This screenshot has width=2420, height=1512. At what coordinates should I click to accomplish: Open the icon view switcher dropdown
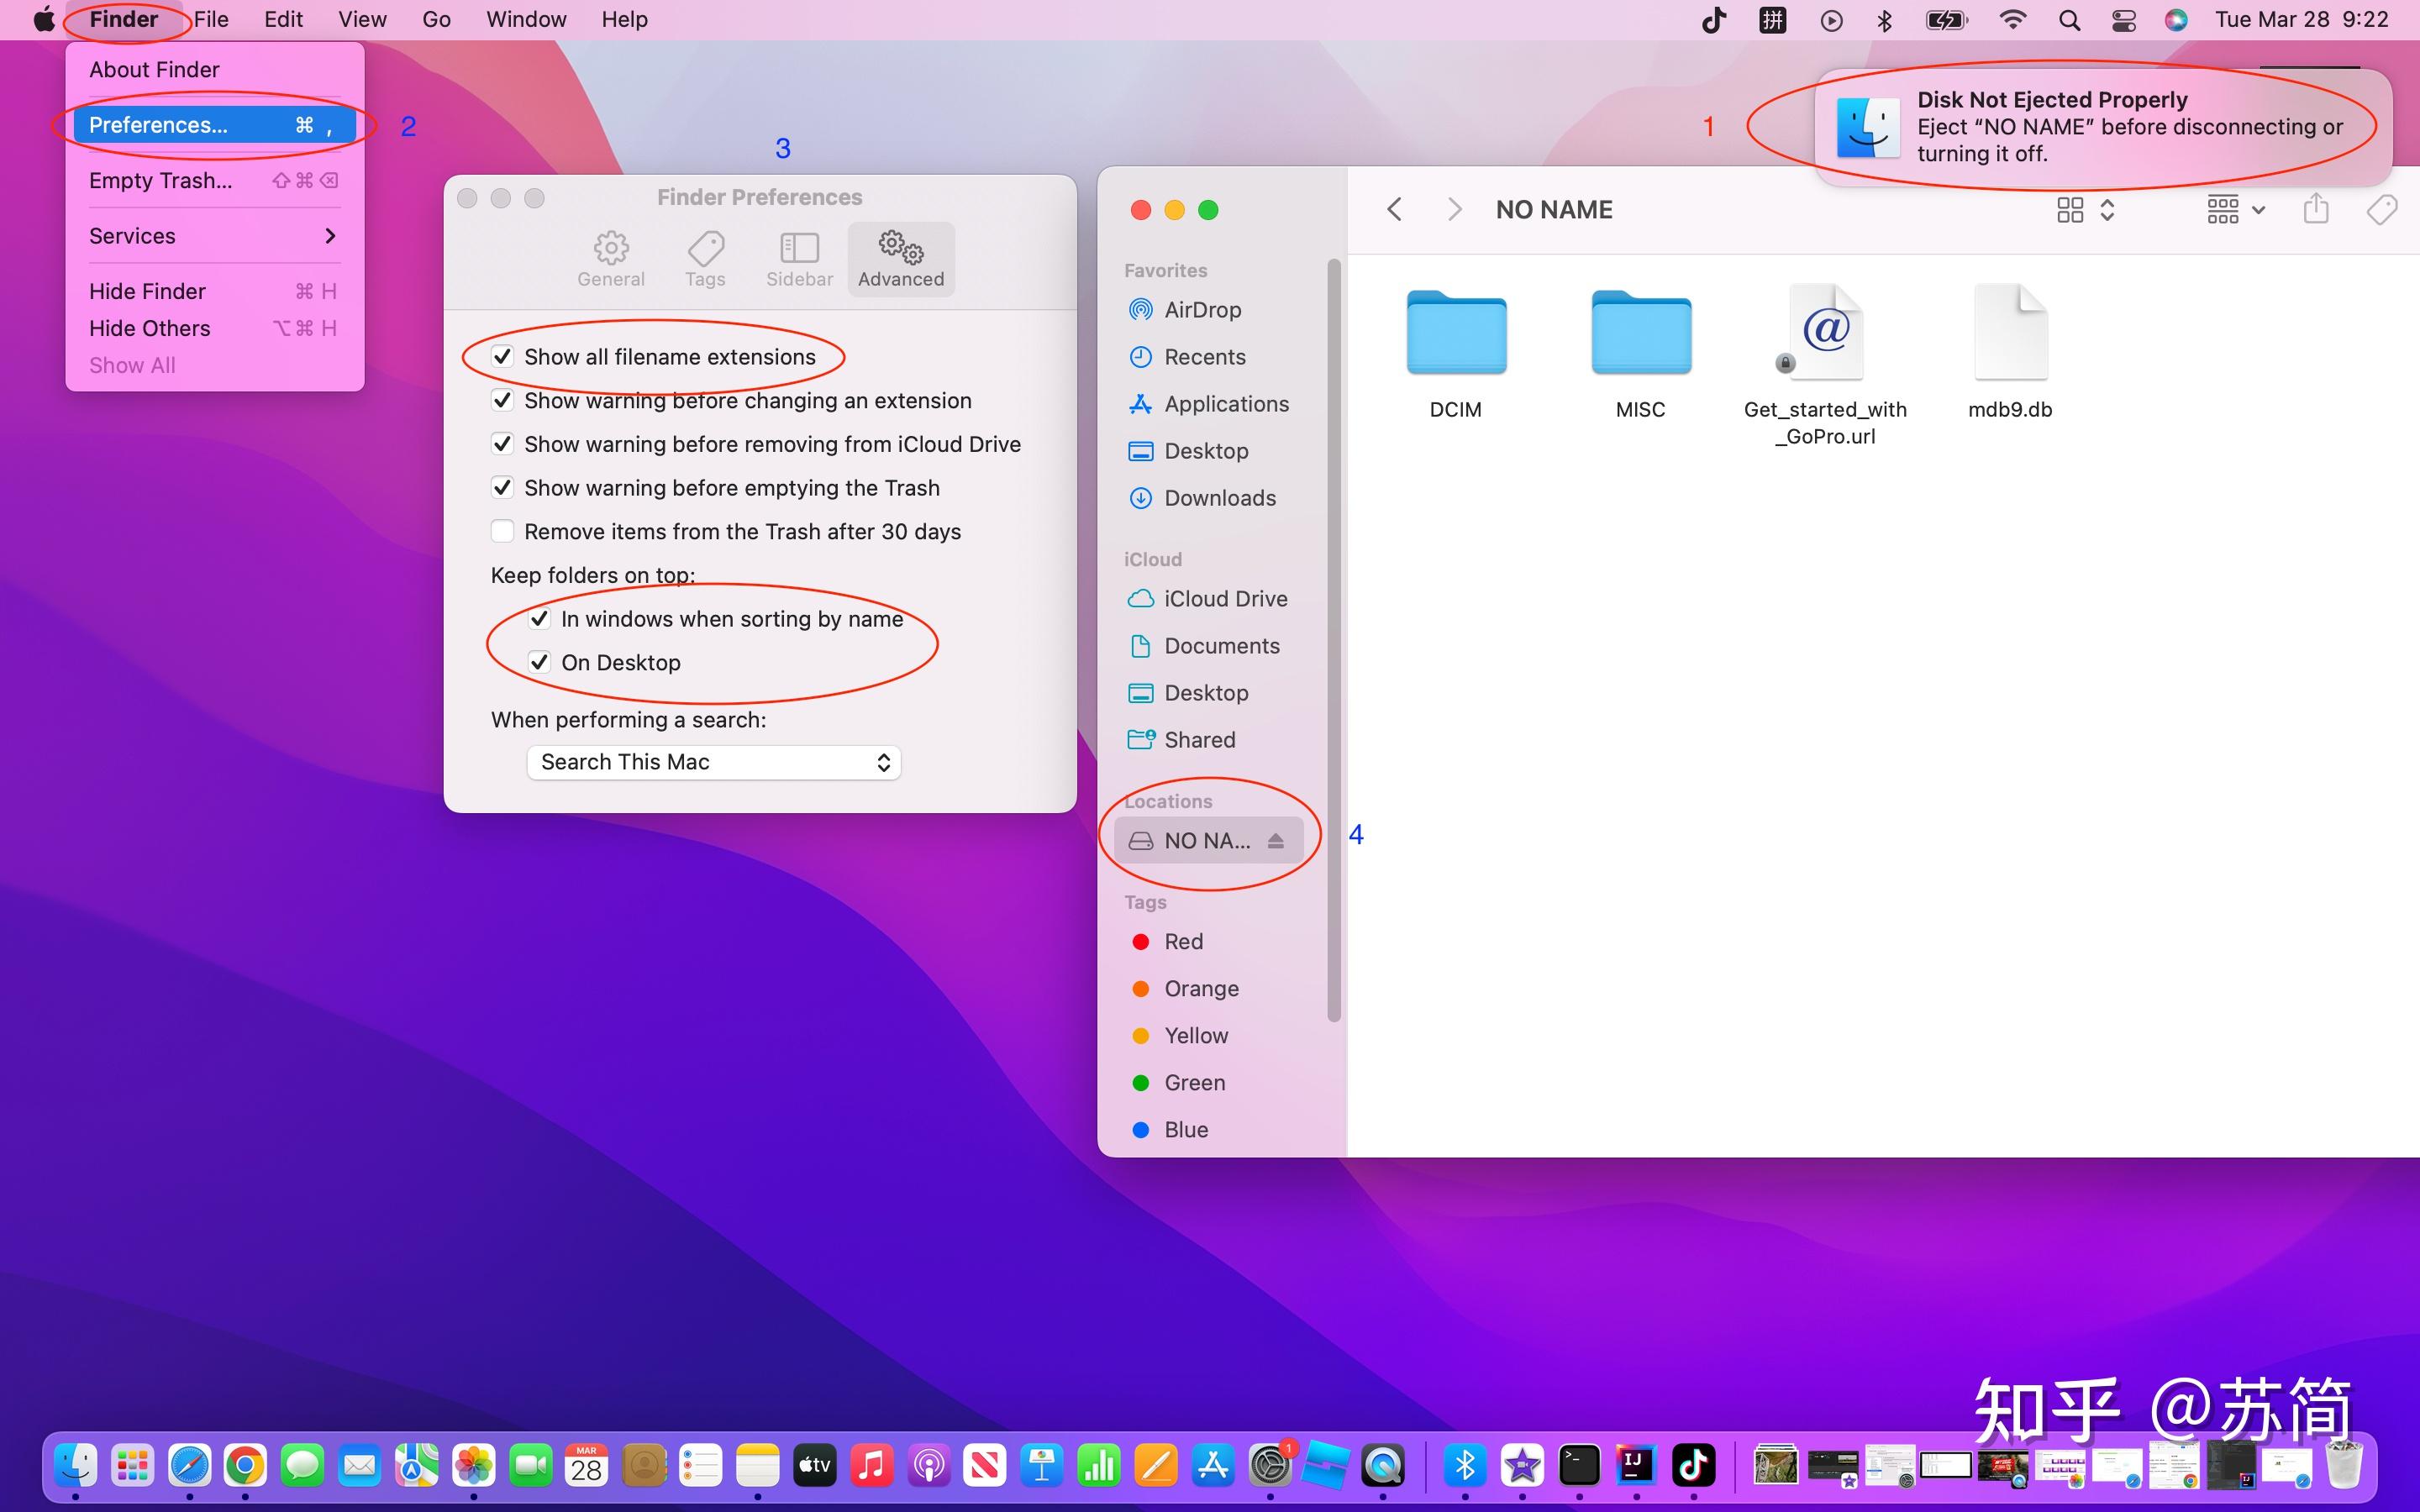click(x=2085, y=210)
